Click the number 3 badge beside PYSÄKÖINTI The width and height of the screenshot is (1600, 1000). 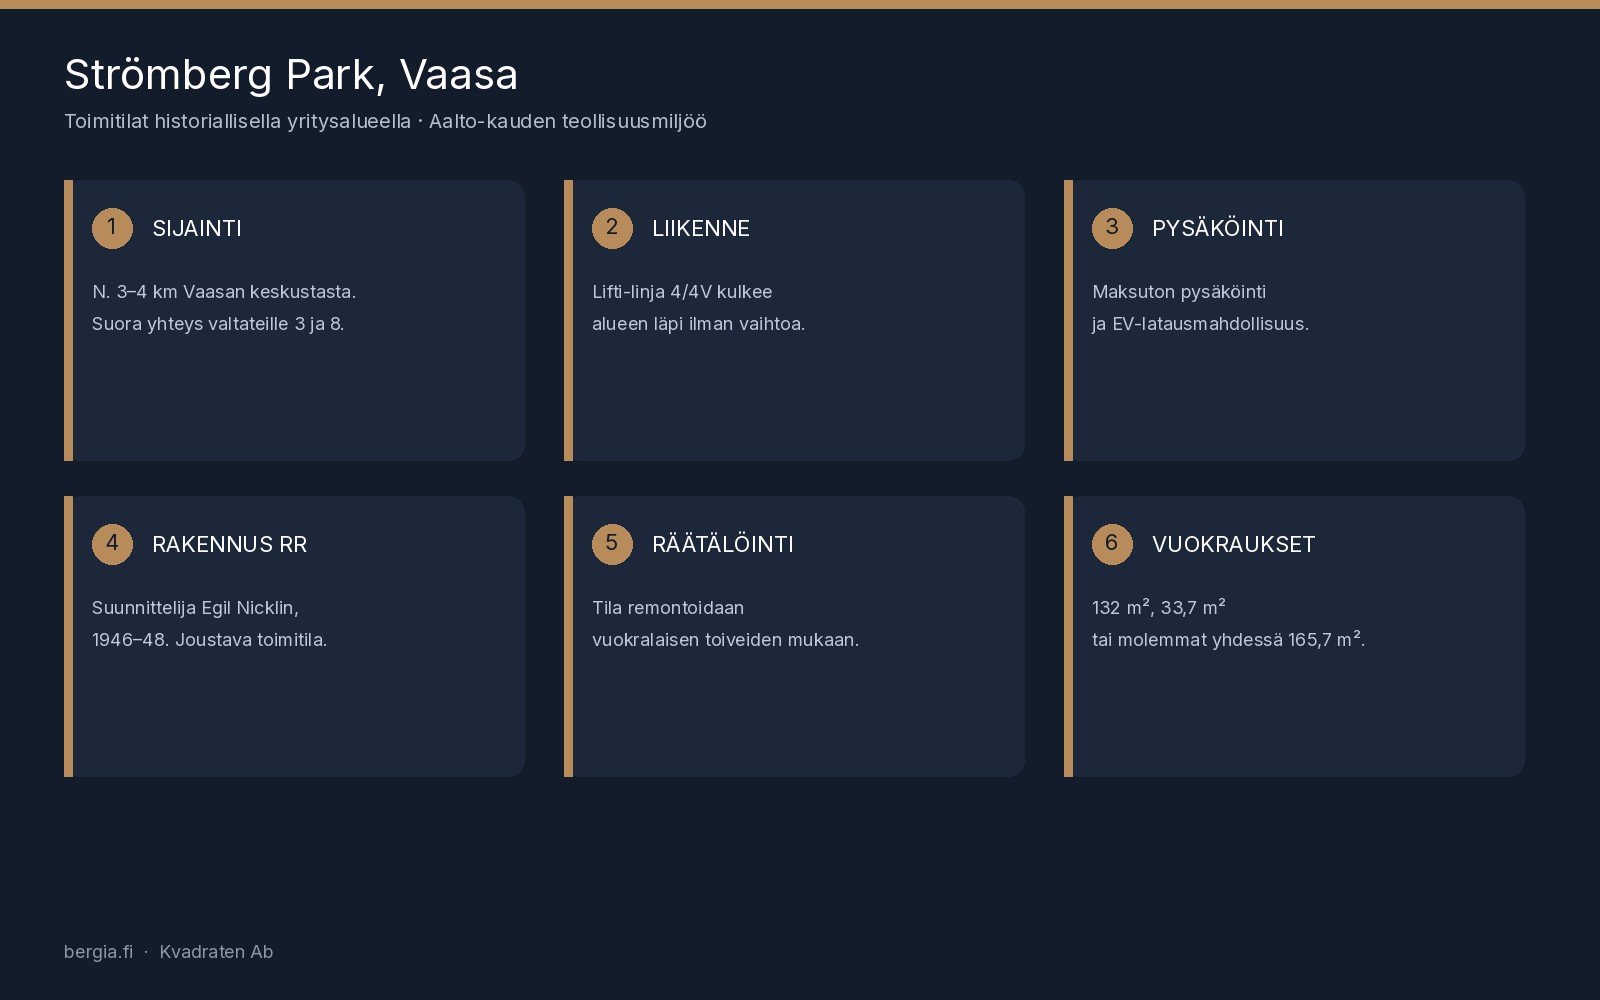pyautogui.click(x=1112, y=228)
